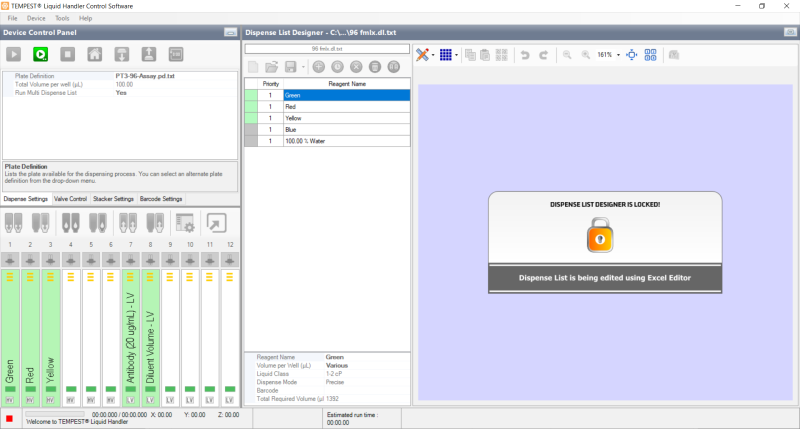Click the gray four-square grid icon
Viewport: 800px width, 429px height.
[502, 55]
